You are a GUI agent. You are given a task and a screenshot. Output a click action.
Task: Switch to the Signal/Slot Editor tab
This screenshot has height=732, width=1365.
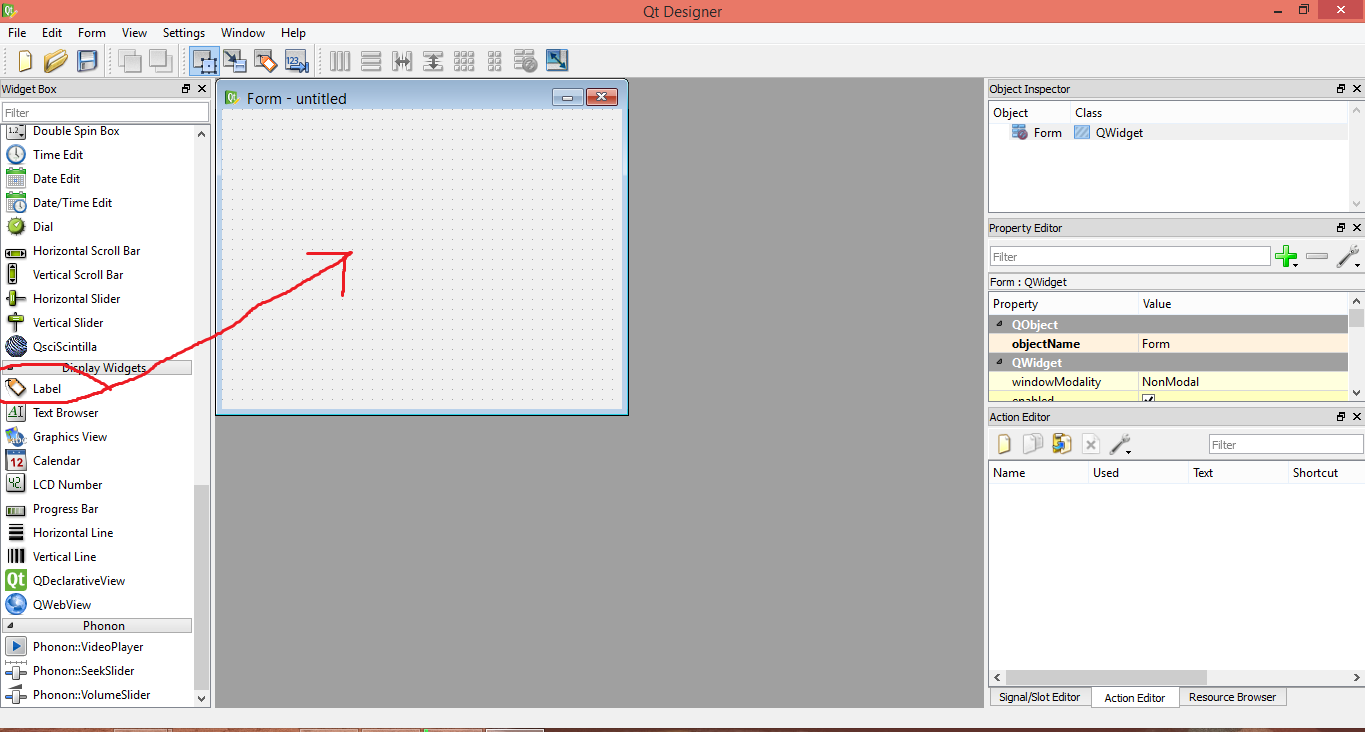(1039, 697)
